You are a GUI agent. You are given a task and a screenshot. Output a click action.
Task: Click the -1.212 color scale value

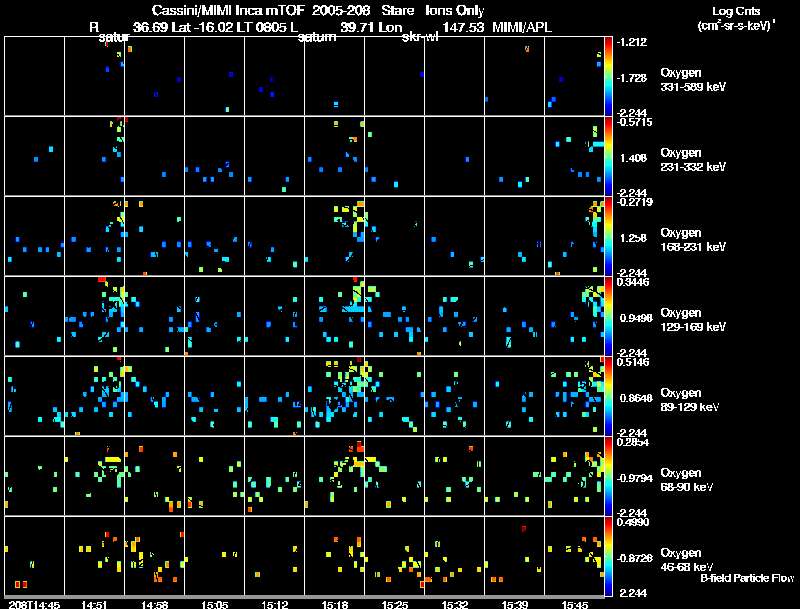tap(631, 42)
